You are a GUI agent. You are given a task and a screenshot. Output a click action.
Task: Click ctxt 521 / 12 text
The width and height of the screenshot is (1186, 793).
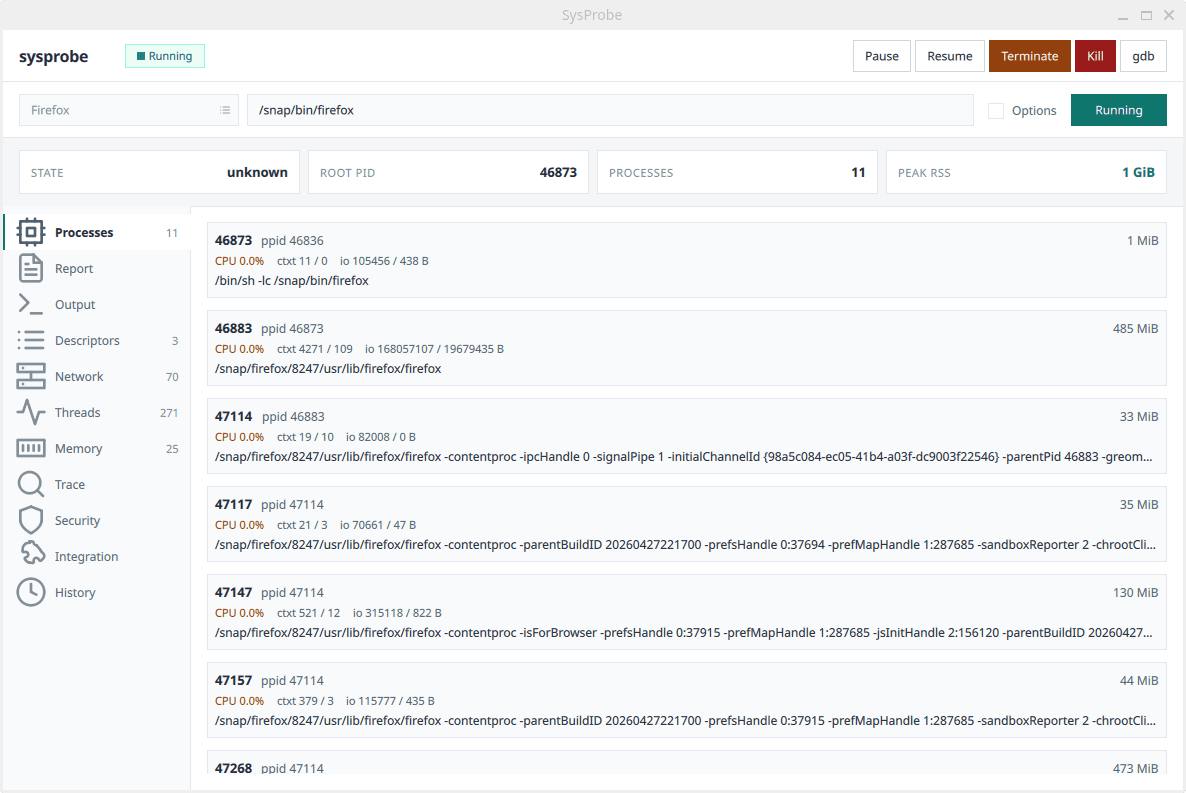(309, 613)
